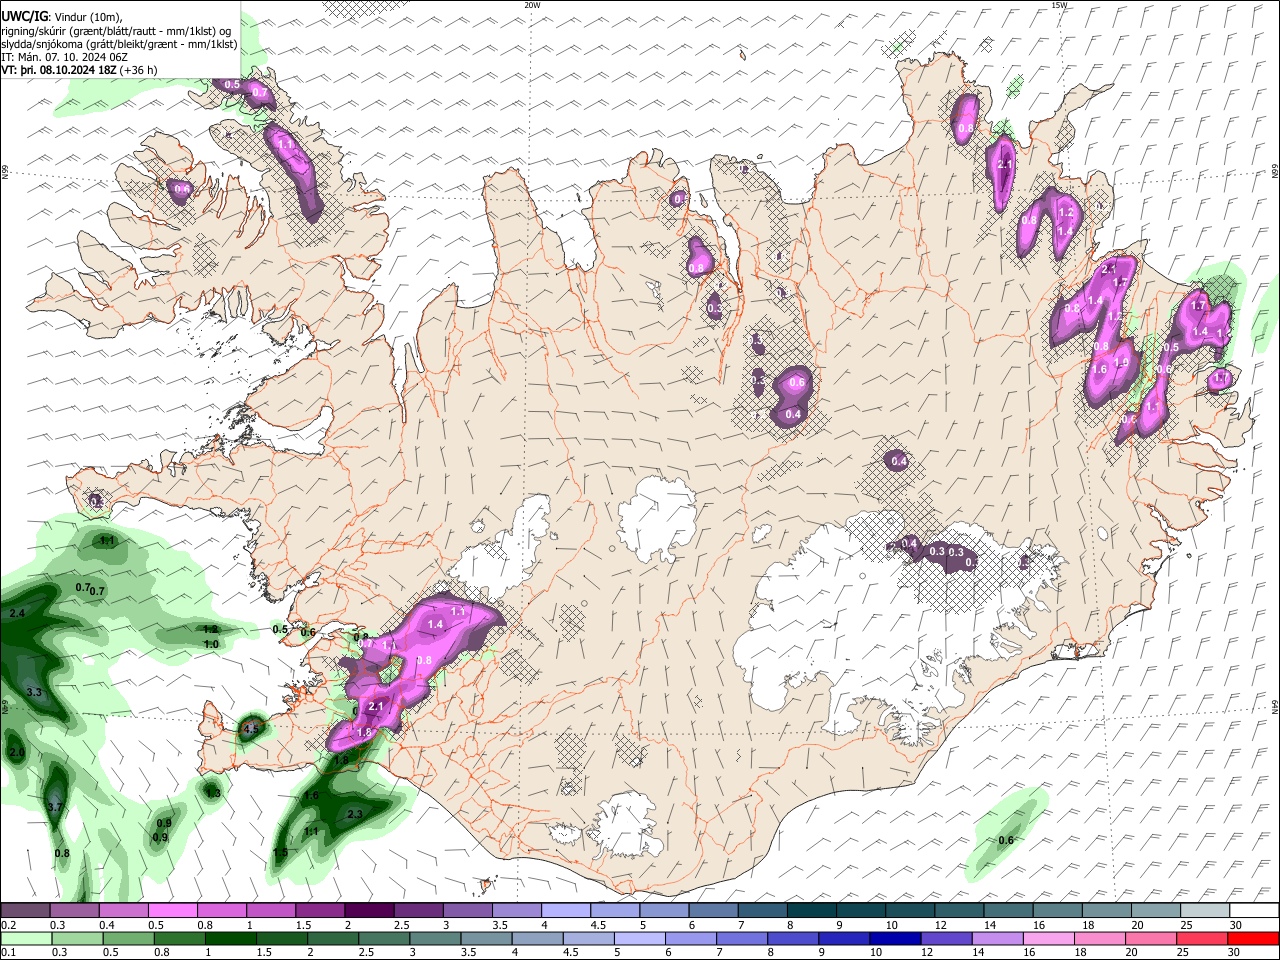Screen dimensions: 1280x960
Task: Choose the 0.8 swatch in the snow legend
Action: click(x=221, y=911)
